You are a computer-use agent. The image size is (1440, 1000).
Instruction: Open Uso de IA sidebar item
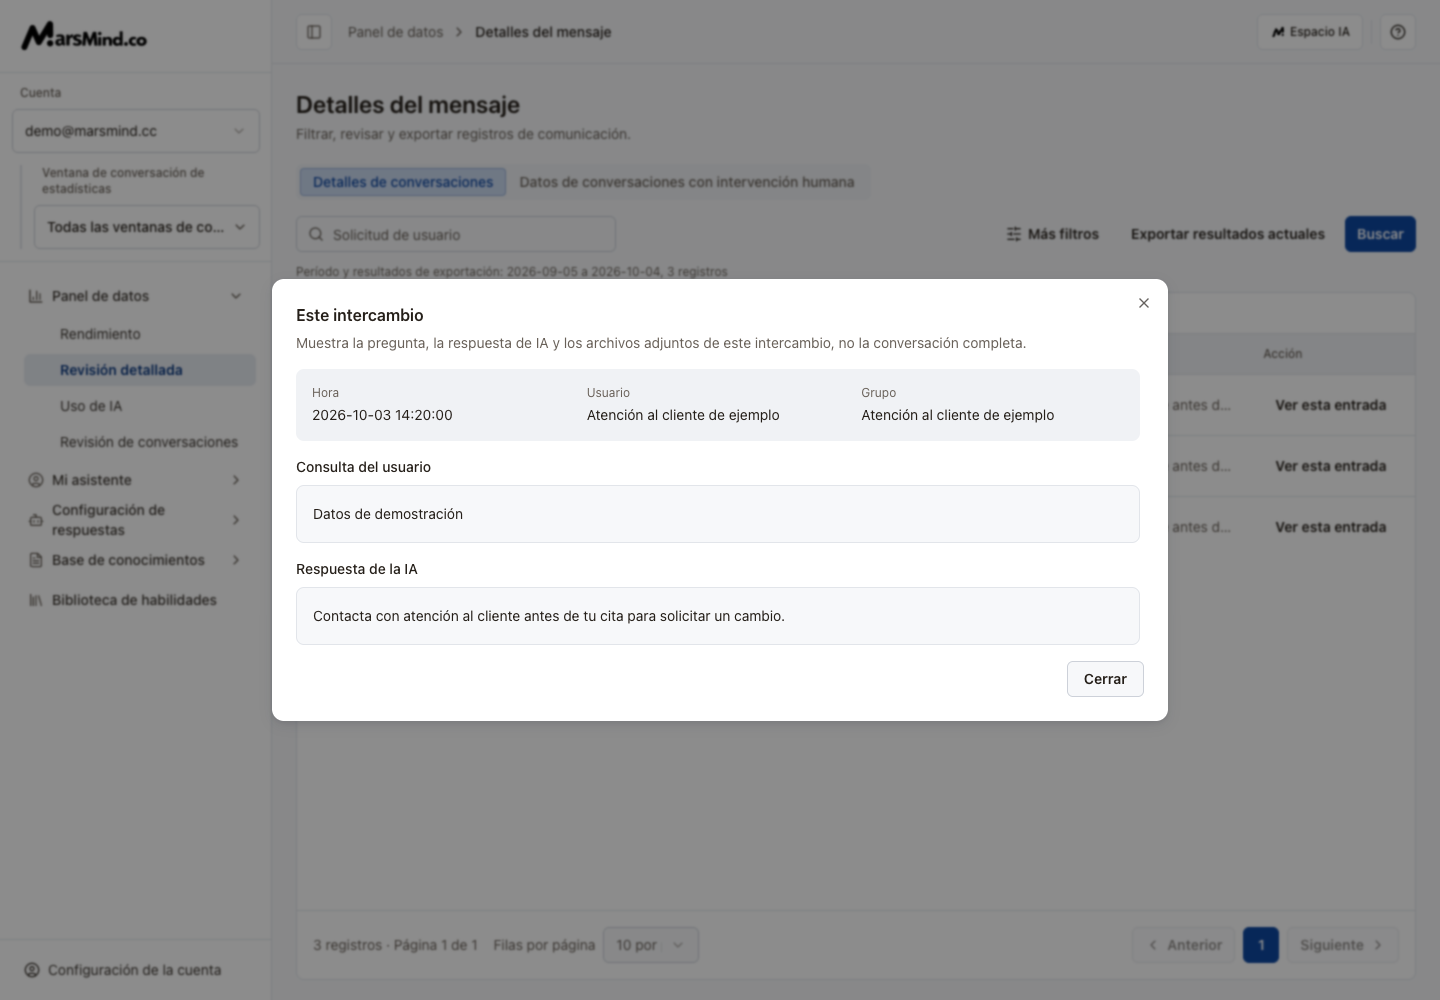coord(91,406)
